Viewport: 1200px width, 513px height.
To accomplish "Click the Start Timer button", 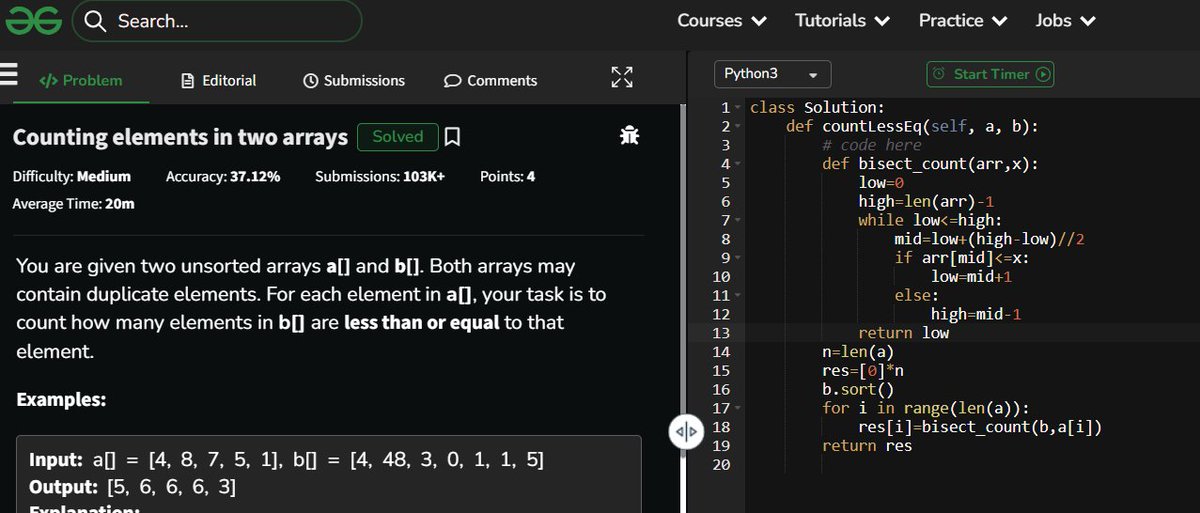I will coord(991,74).
